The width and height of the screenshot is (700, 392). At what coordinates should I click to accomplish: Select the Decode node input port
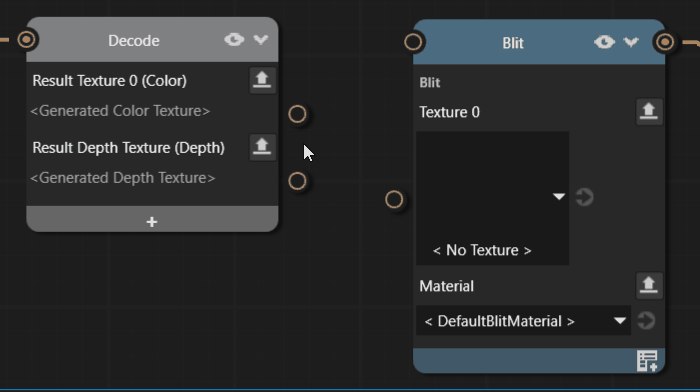tap(26, 40)
